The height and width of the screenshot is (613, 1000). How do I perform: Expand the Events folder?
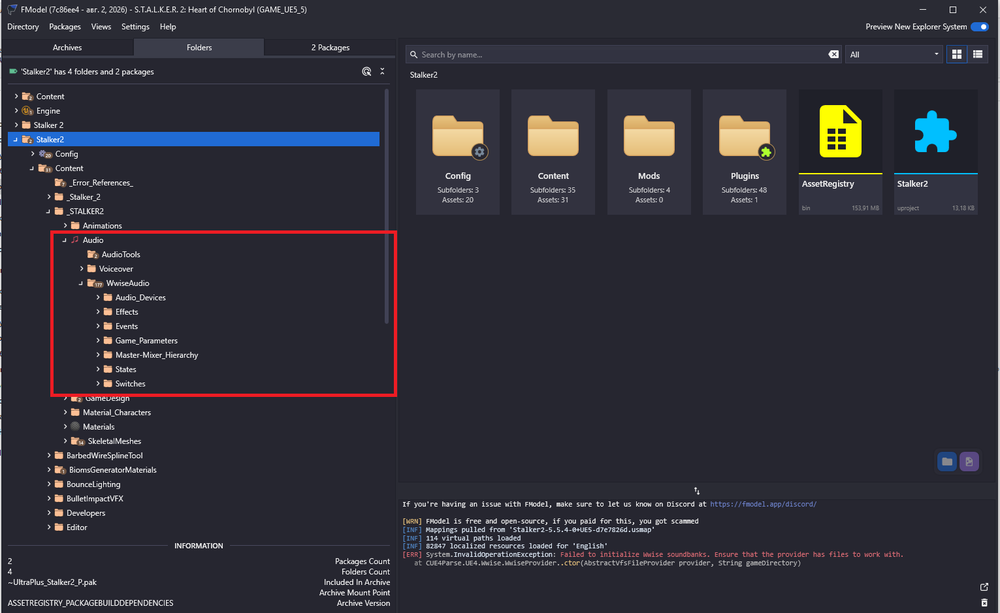click(98, 326)
